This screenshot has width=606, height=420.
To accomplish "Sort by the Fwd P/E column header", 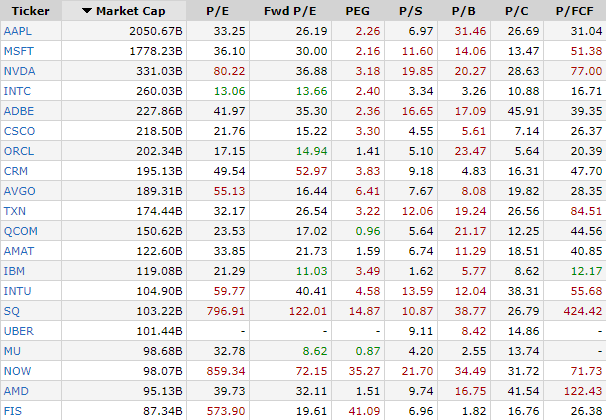I will [290, 11].
